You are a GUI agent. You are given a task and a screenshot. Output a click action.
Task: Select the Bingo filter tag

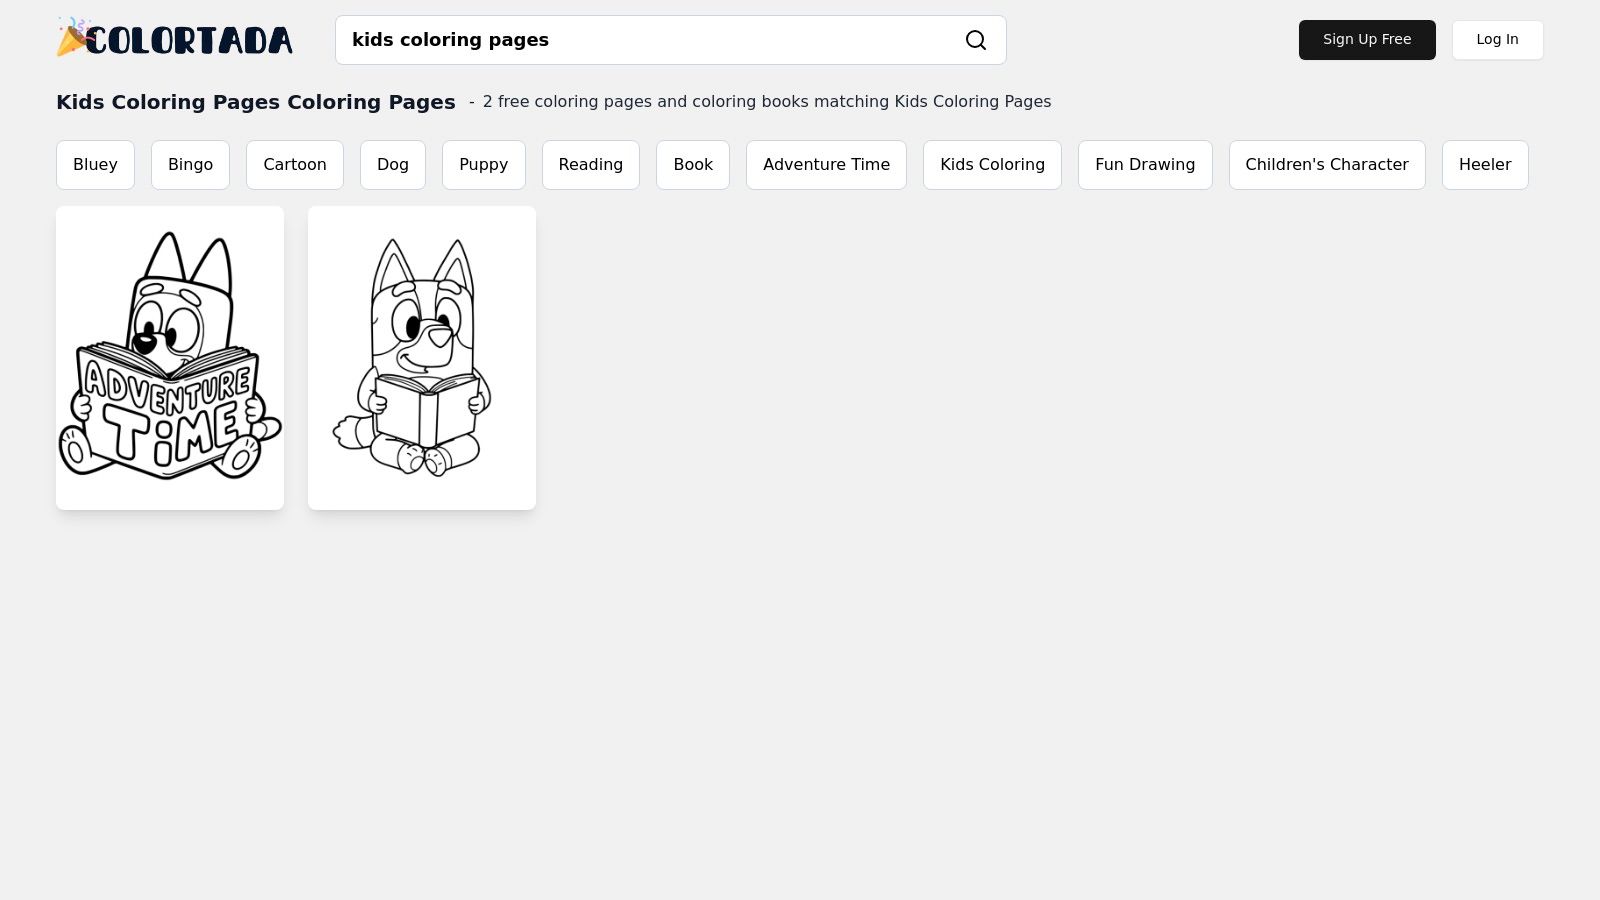click(x=190, y=164)
